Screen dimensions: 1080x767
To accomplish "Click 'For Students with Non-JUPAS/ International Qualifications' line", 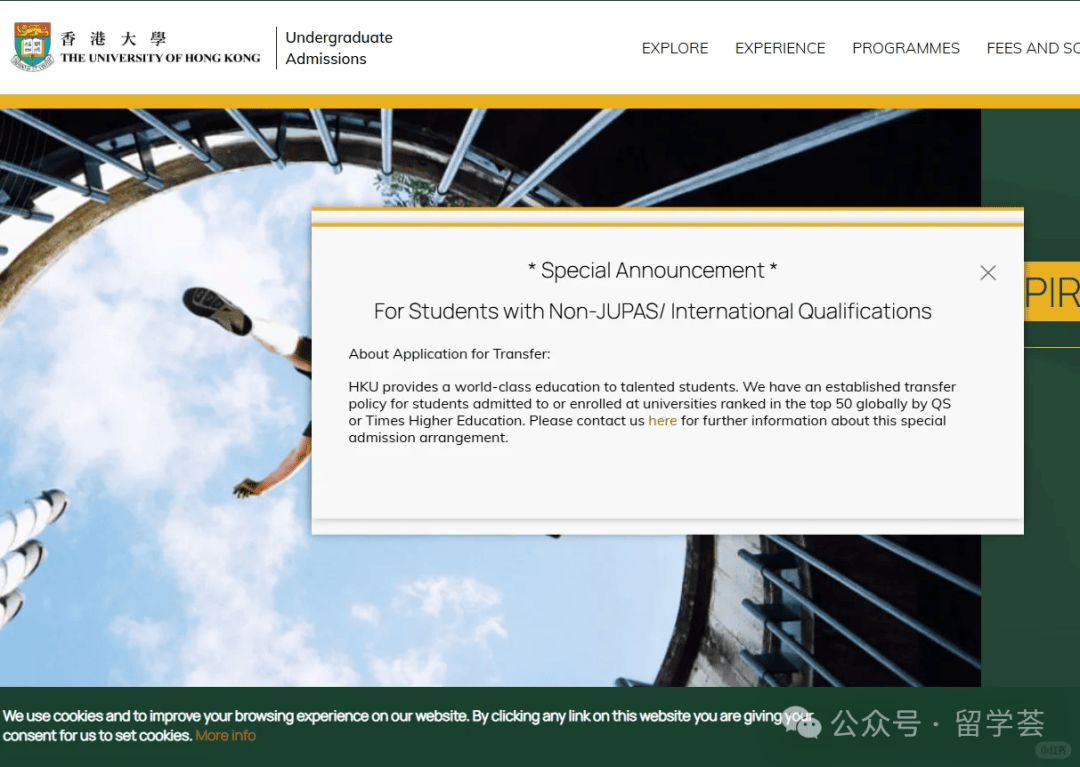I will click(652, 311).
